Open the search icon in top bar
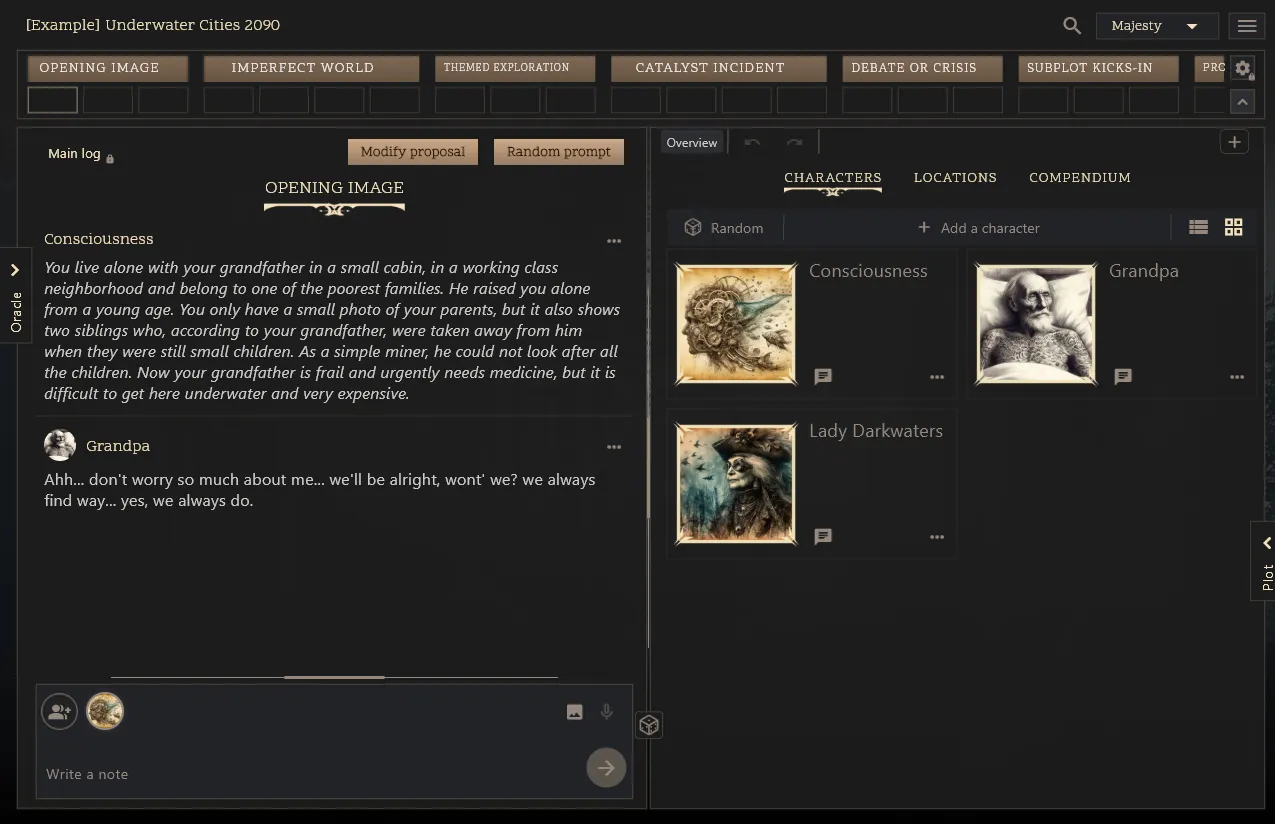 (1072, 26)
